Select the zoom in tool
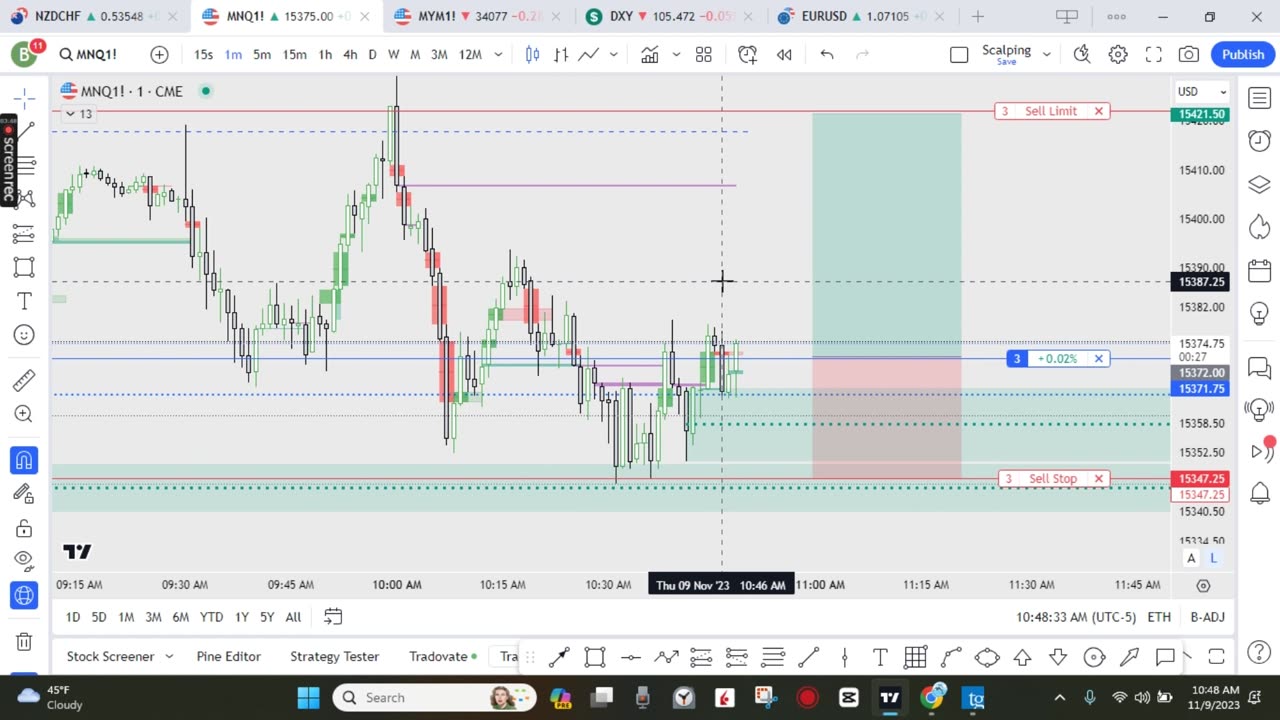The height and width of the screenshot is (720, 1280). click(25, 414)
